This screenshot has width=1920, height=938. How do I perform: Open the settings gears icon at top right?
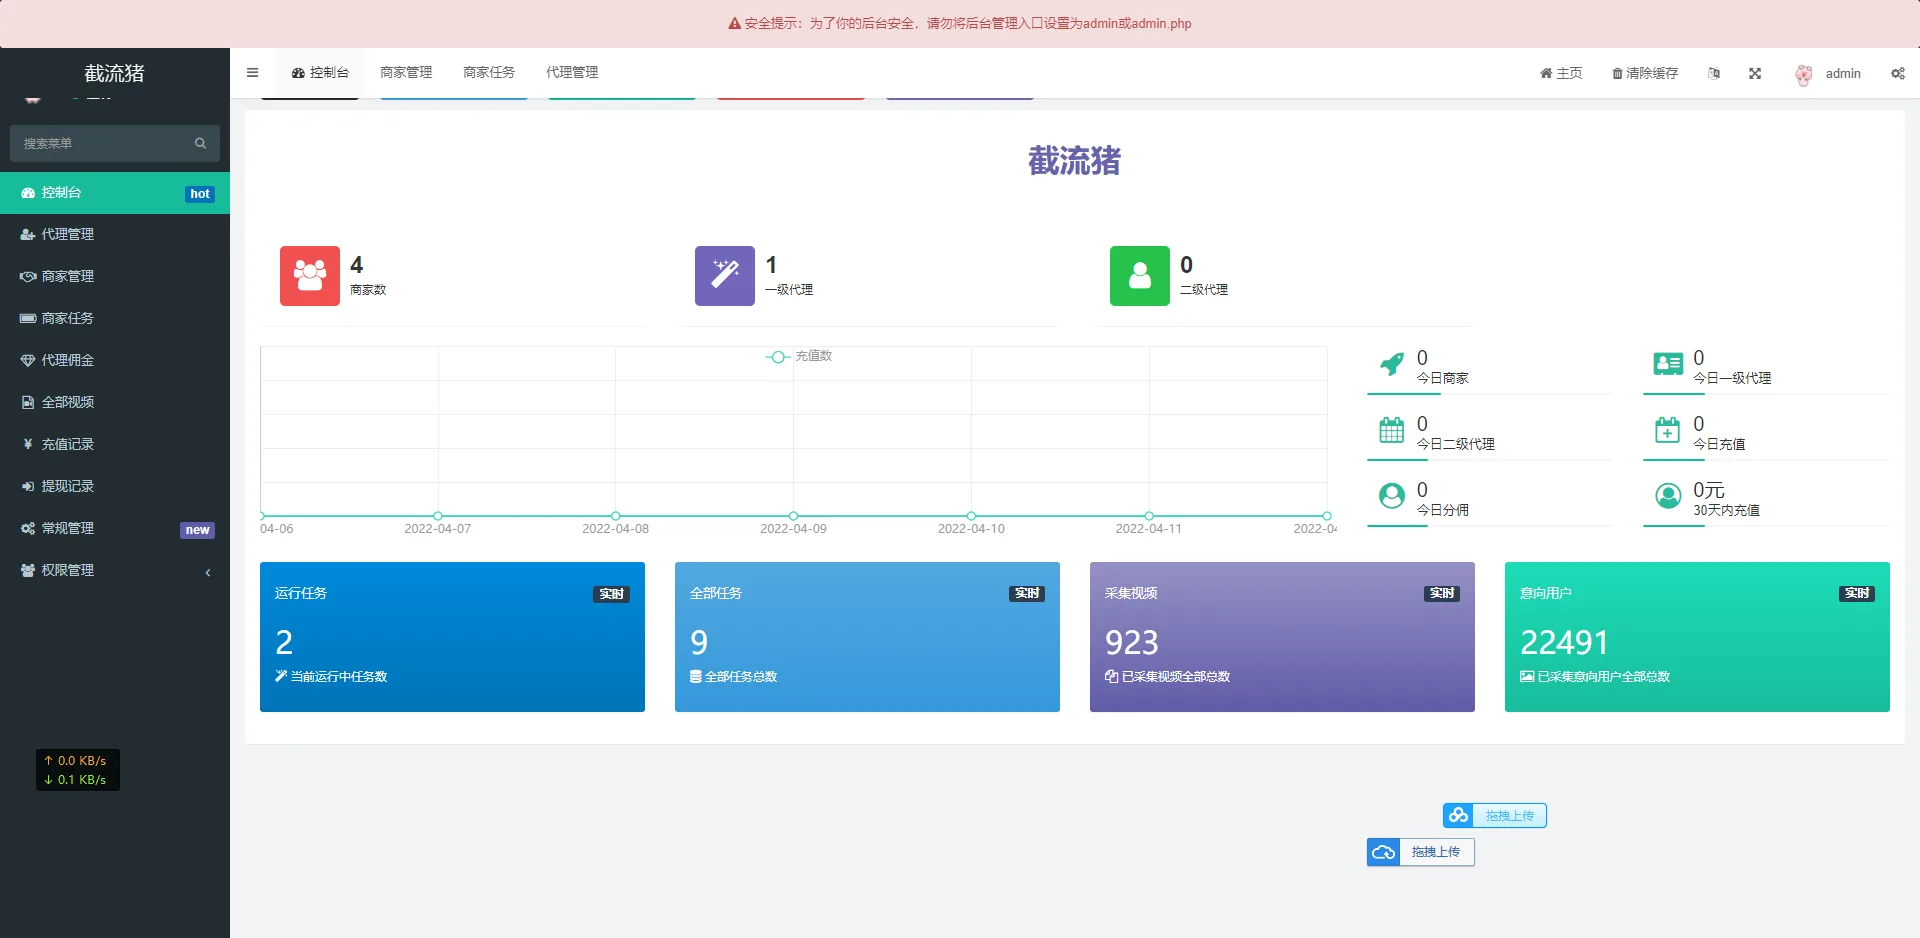click(x=1897, y=74)
